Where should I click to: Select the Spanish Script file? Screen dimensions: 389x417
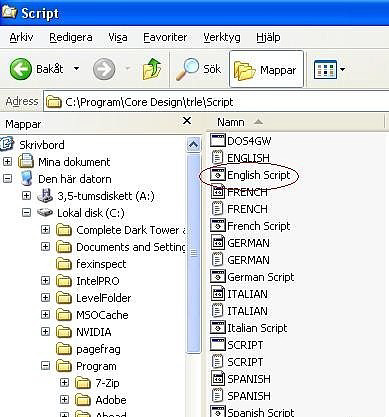252,412
